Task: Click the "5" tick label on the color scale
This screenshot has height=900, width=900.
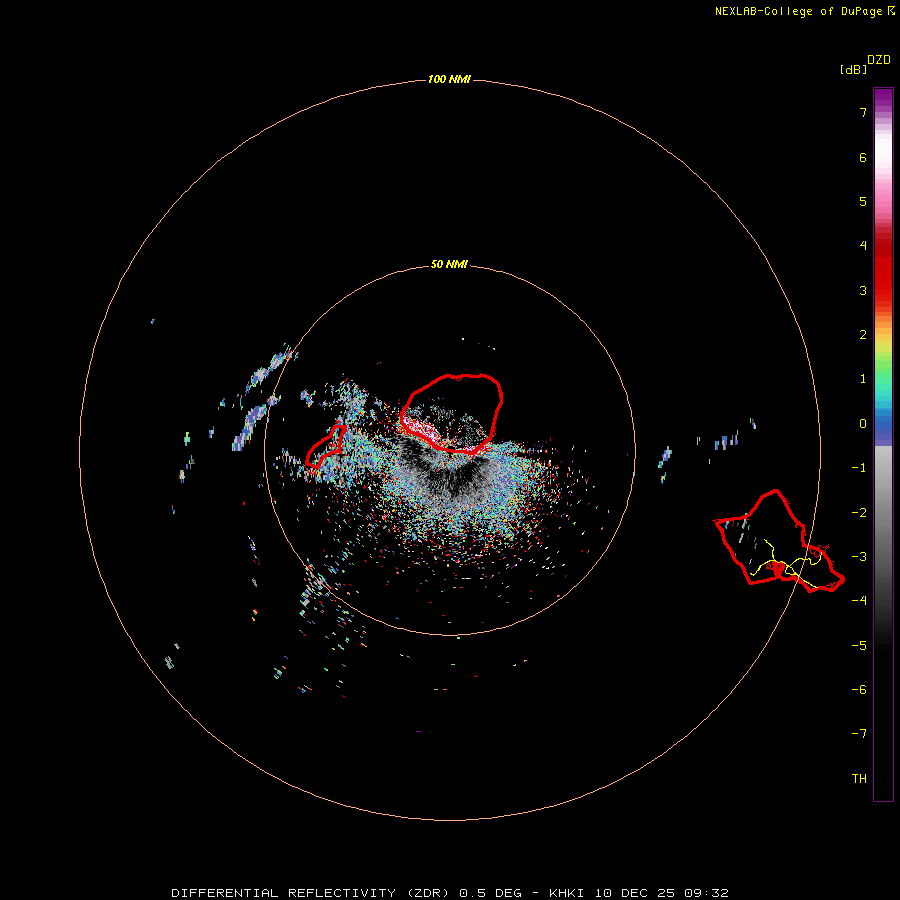Action: tap(863, 201)
